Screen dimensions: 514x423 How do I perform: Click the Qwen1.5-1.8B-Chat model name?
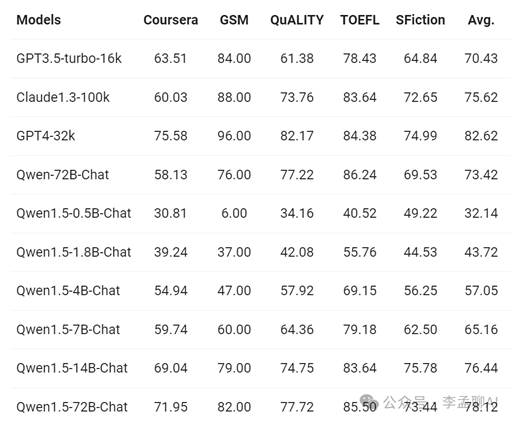74,252
